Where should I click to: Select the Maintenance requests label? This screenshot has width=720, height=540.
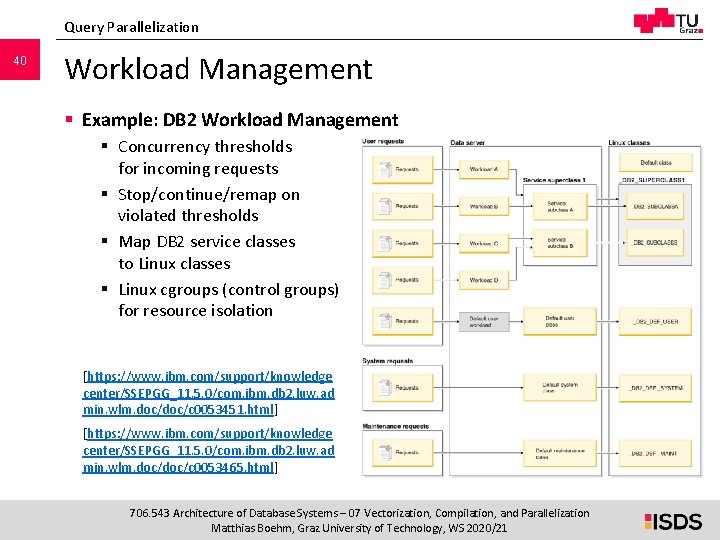tap(396, 426)
